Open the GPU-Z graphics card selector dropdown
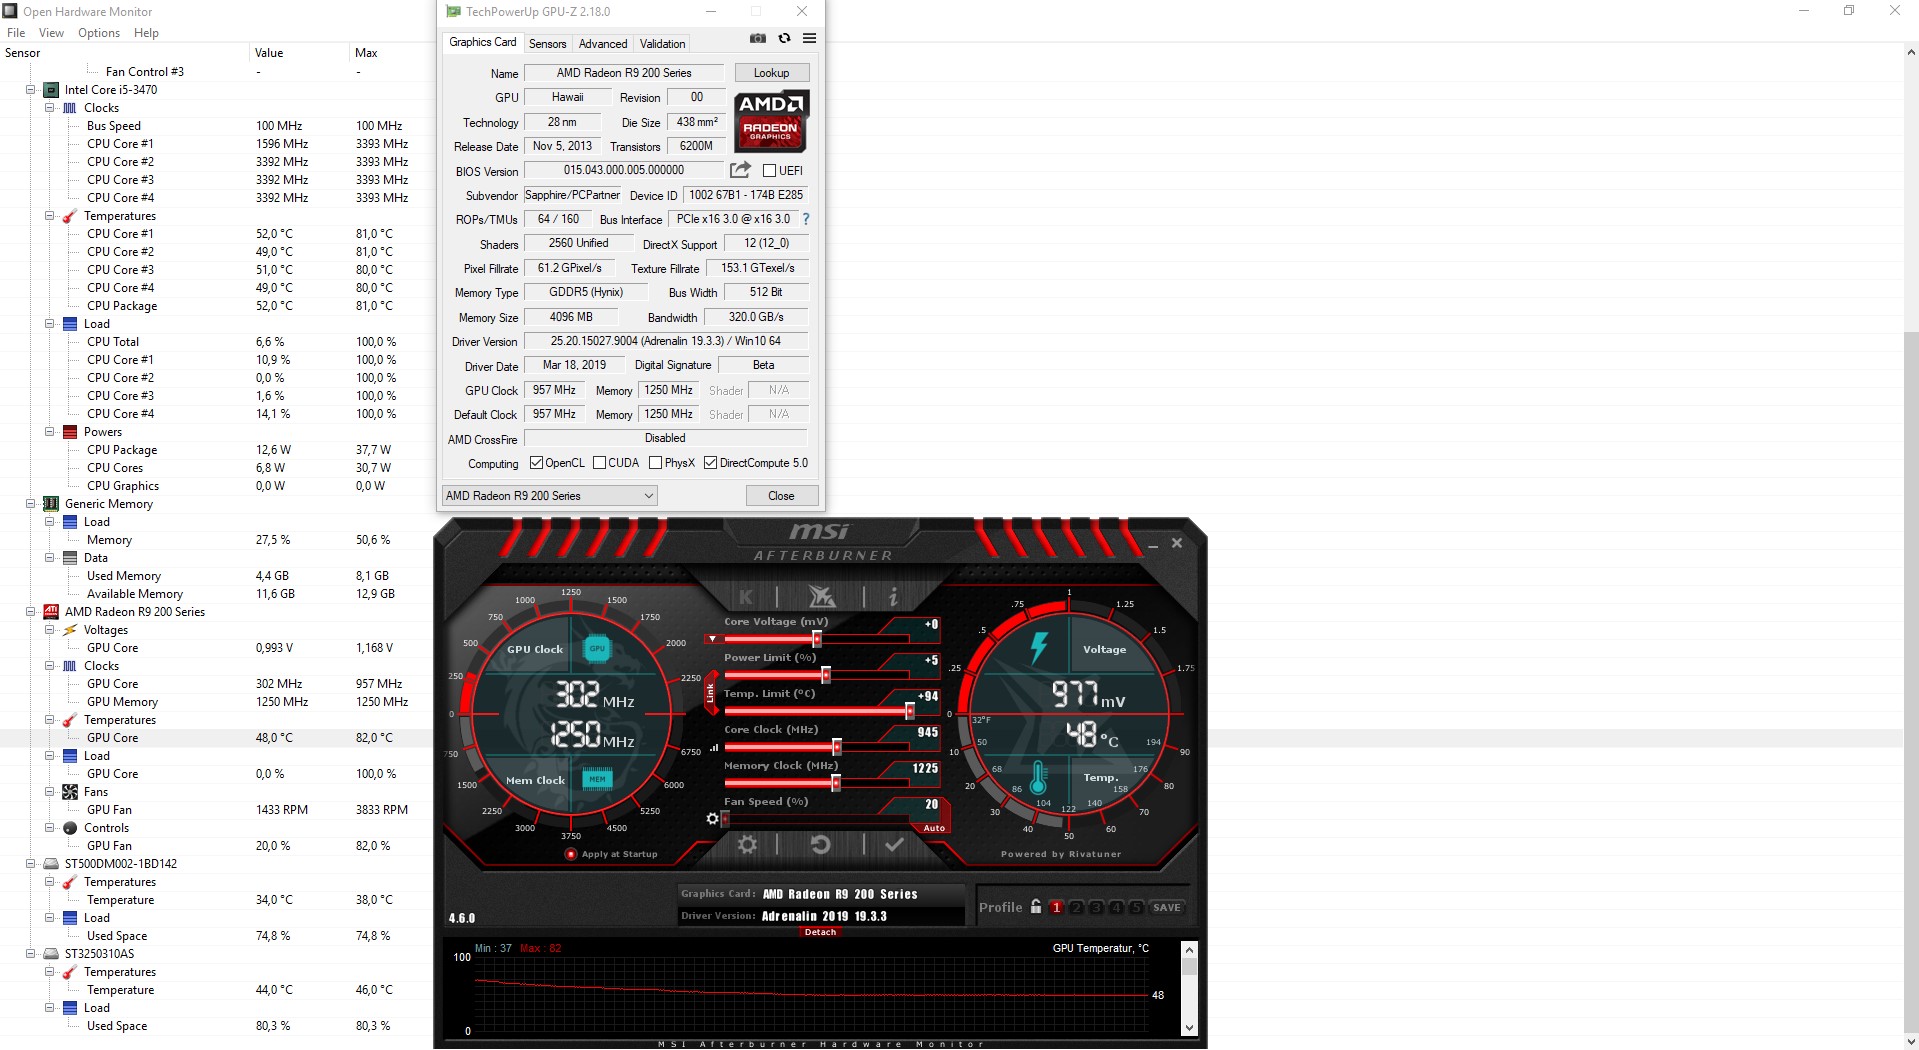Screen dimensions: 1919x1050 click(x=549, y=496)
